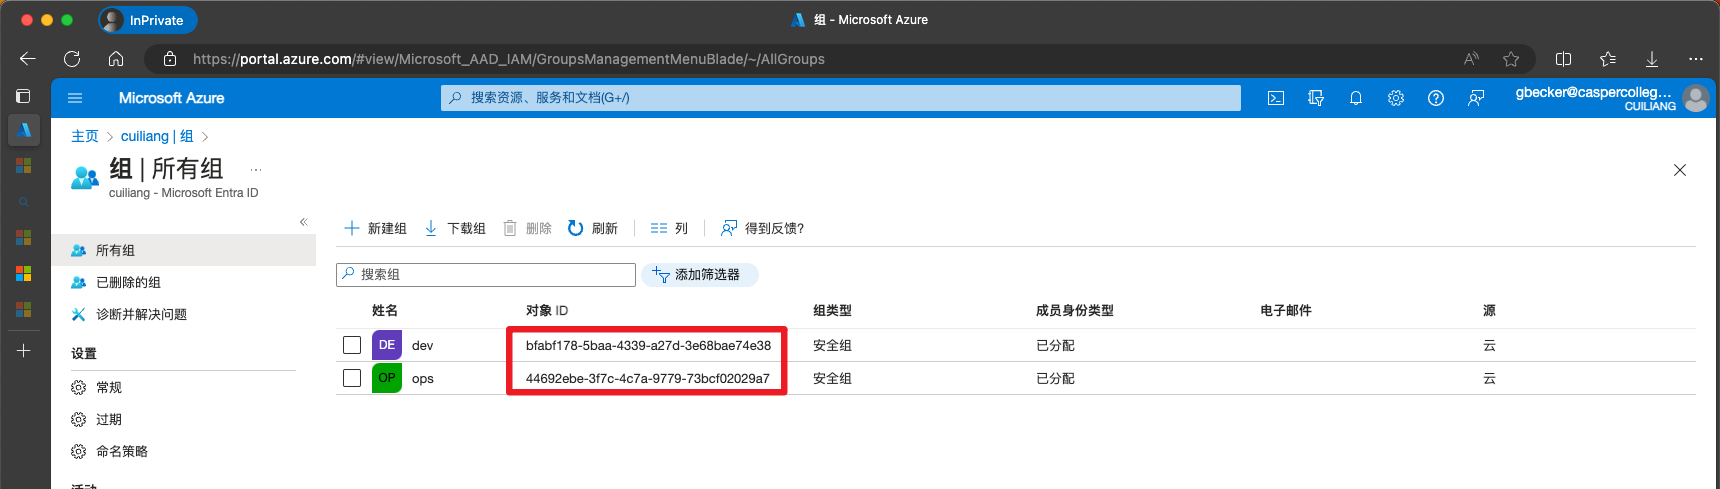Click Refresh (刷新) in the toolbar
This screenshot has height=489, width=1720.
point(593,228)
